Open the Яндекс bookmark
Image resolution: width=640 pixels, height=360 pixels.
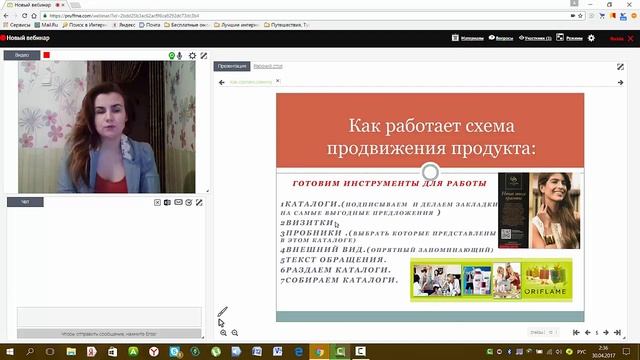click(124, 25)
